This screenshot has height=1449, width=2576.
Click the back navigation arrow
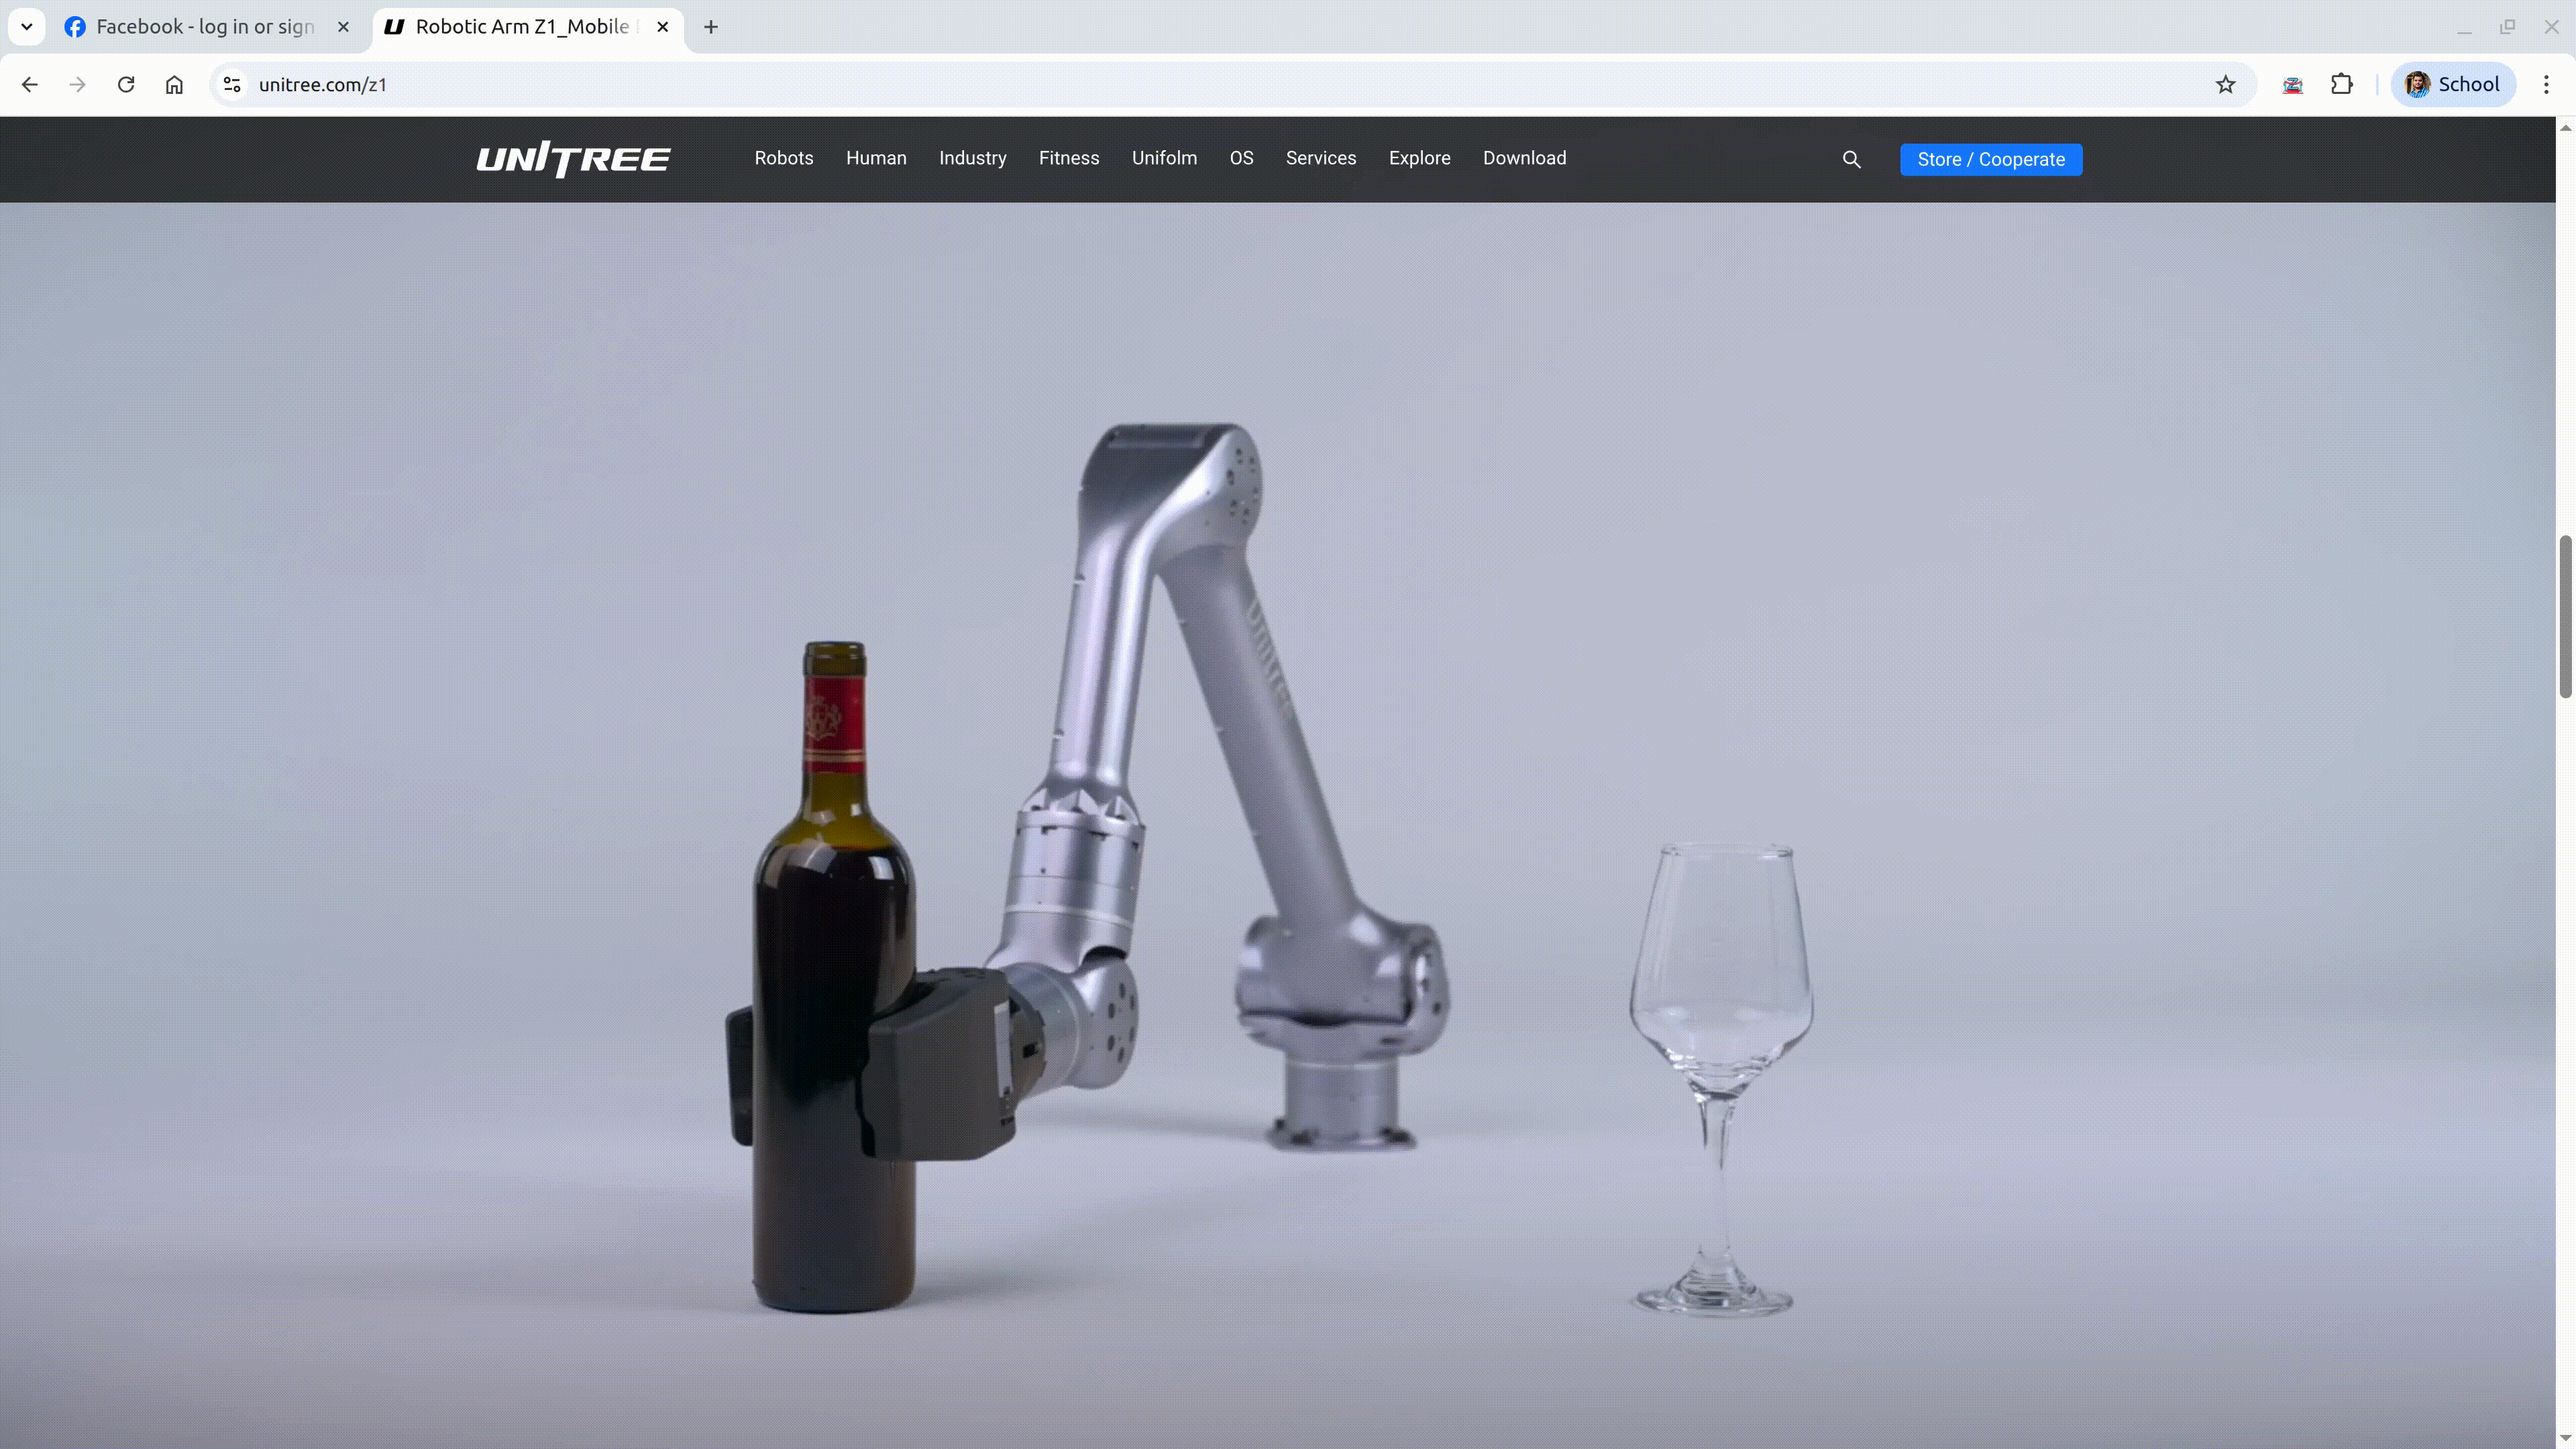coord(29,84)
